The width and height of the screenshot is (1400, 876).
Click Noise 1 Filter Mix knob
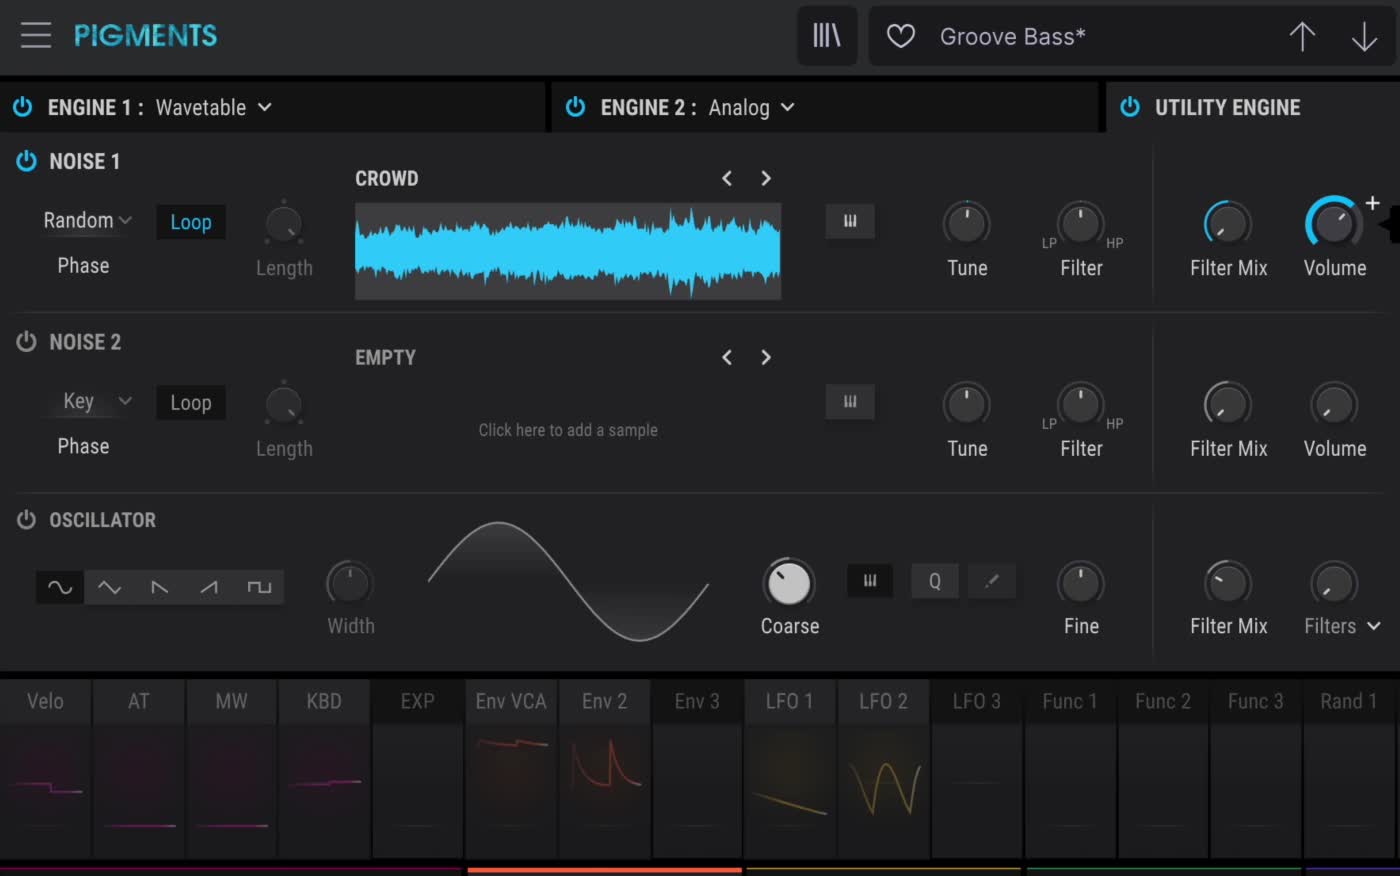click(1227, 223)
